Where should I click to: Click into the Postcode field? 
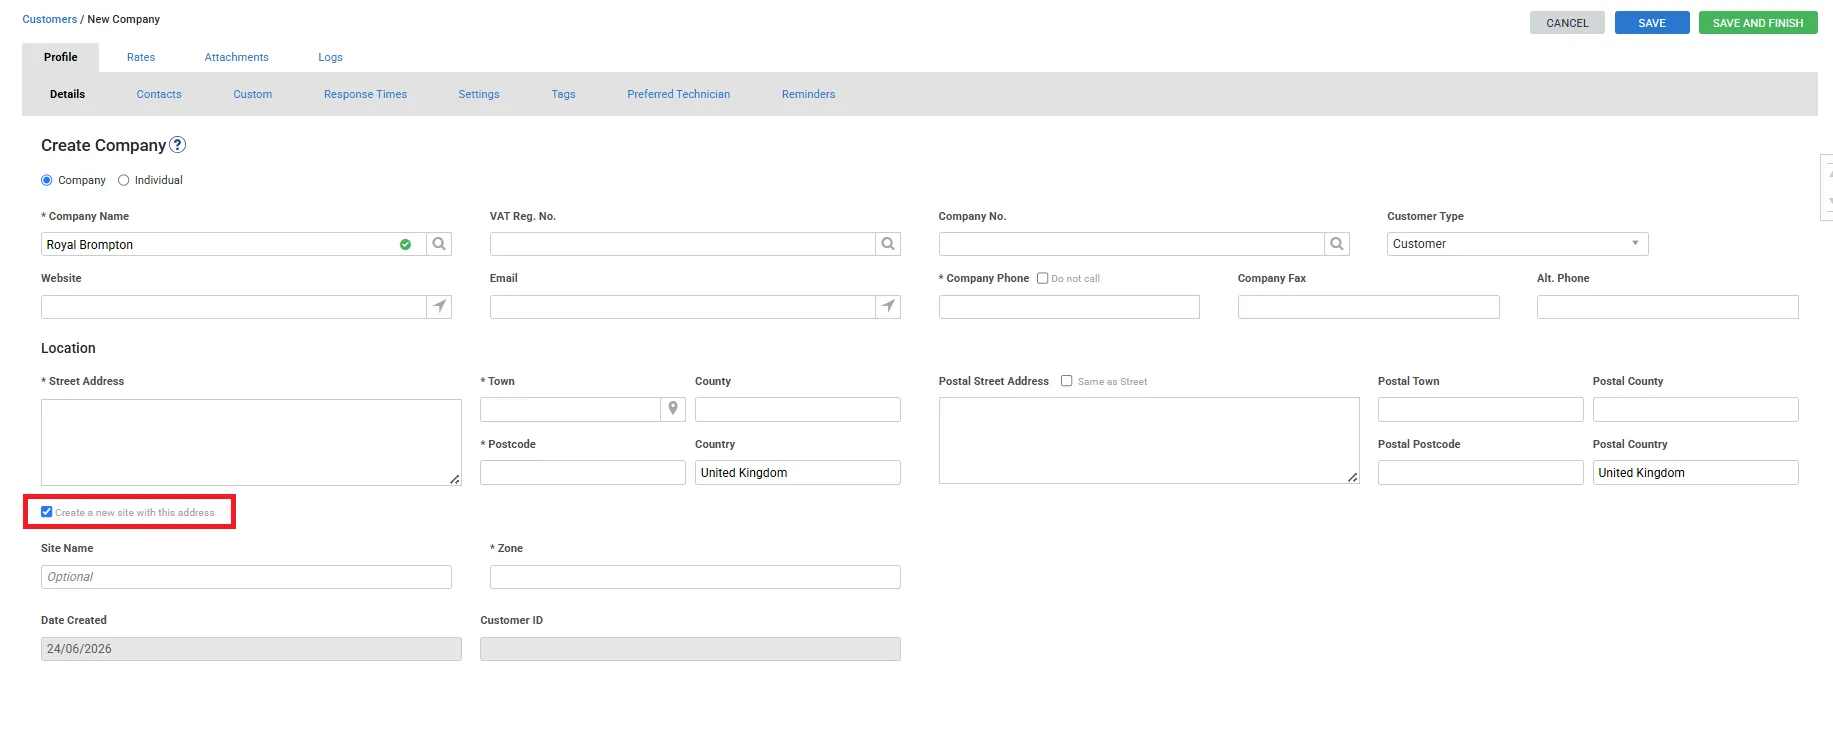[582, 472]
